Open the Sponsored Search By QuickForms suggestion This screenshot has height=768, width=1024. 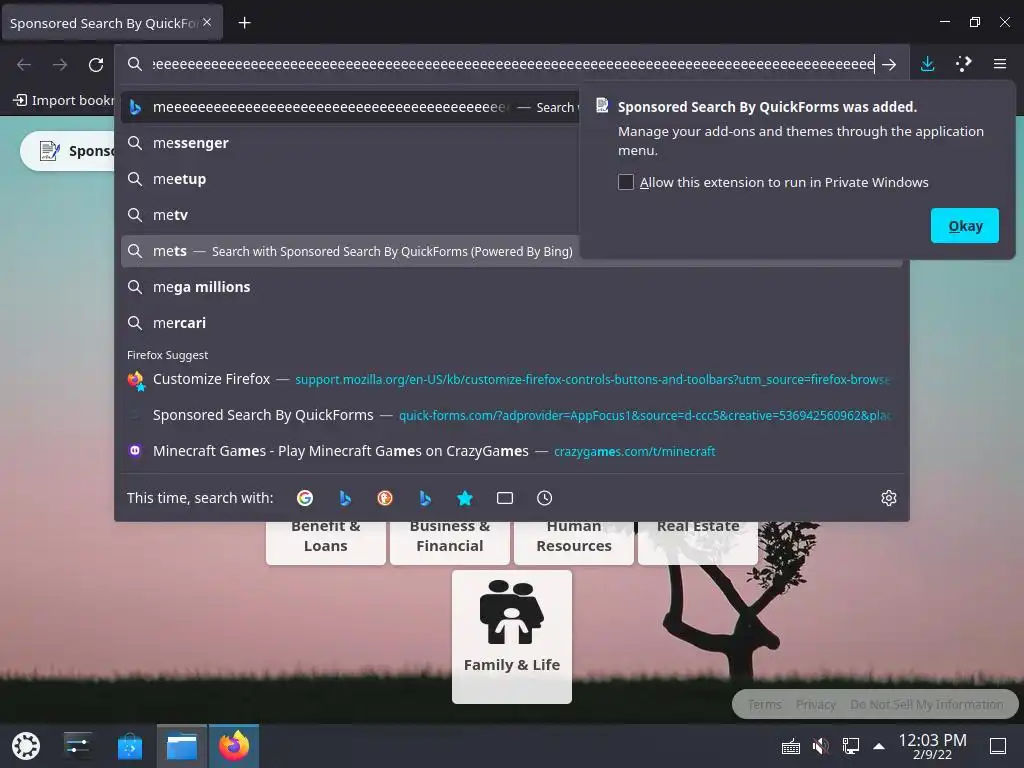pos(511,415)
